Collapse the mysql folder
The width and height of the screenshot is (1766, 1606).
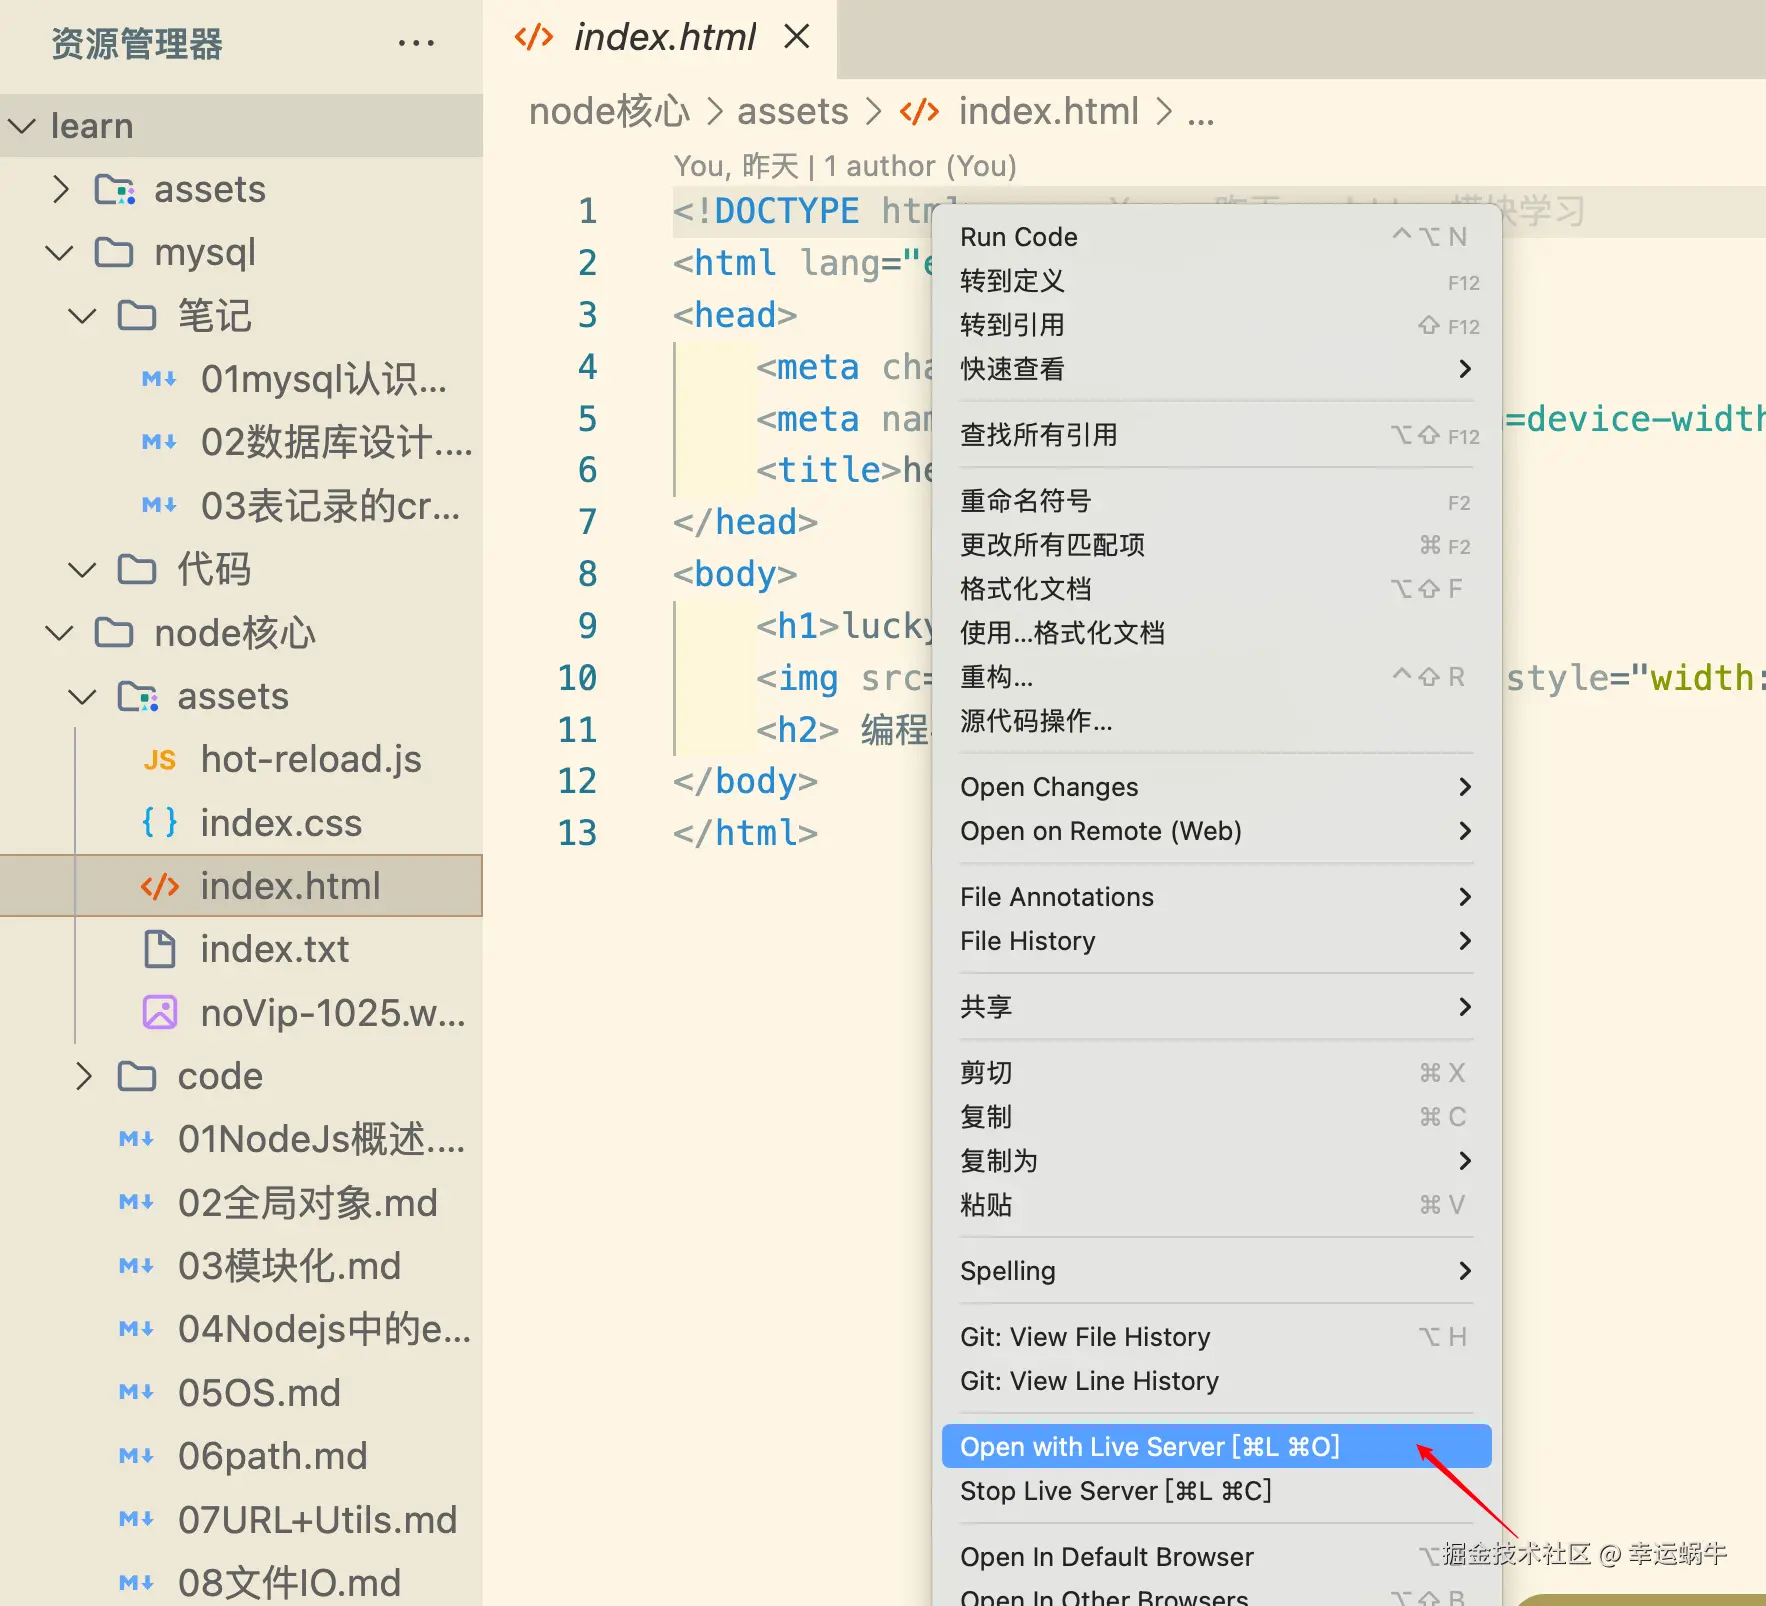[x=60, y=252]
